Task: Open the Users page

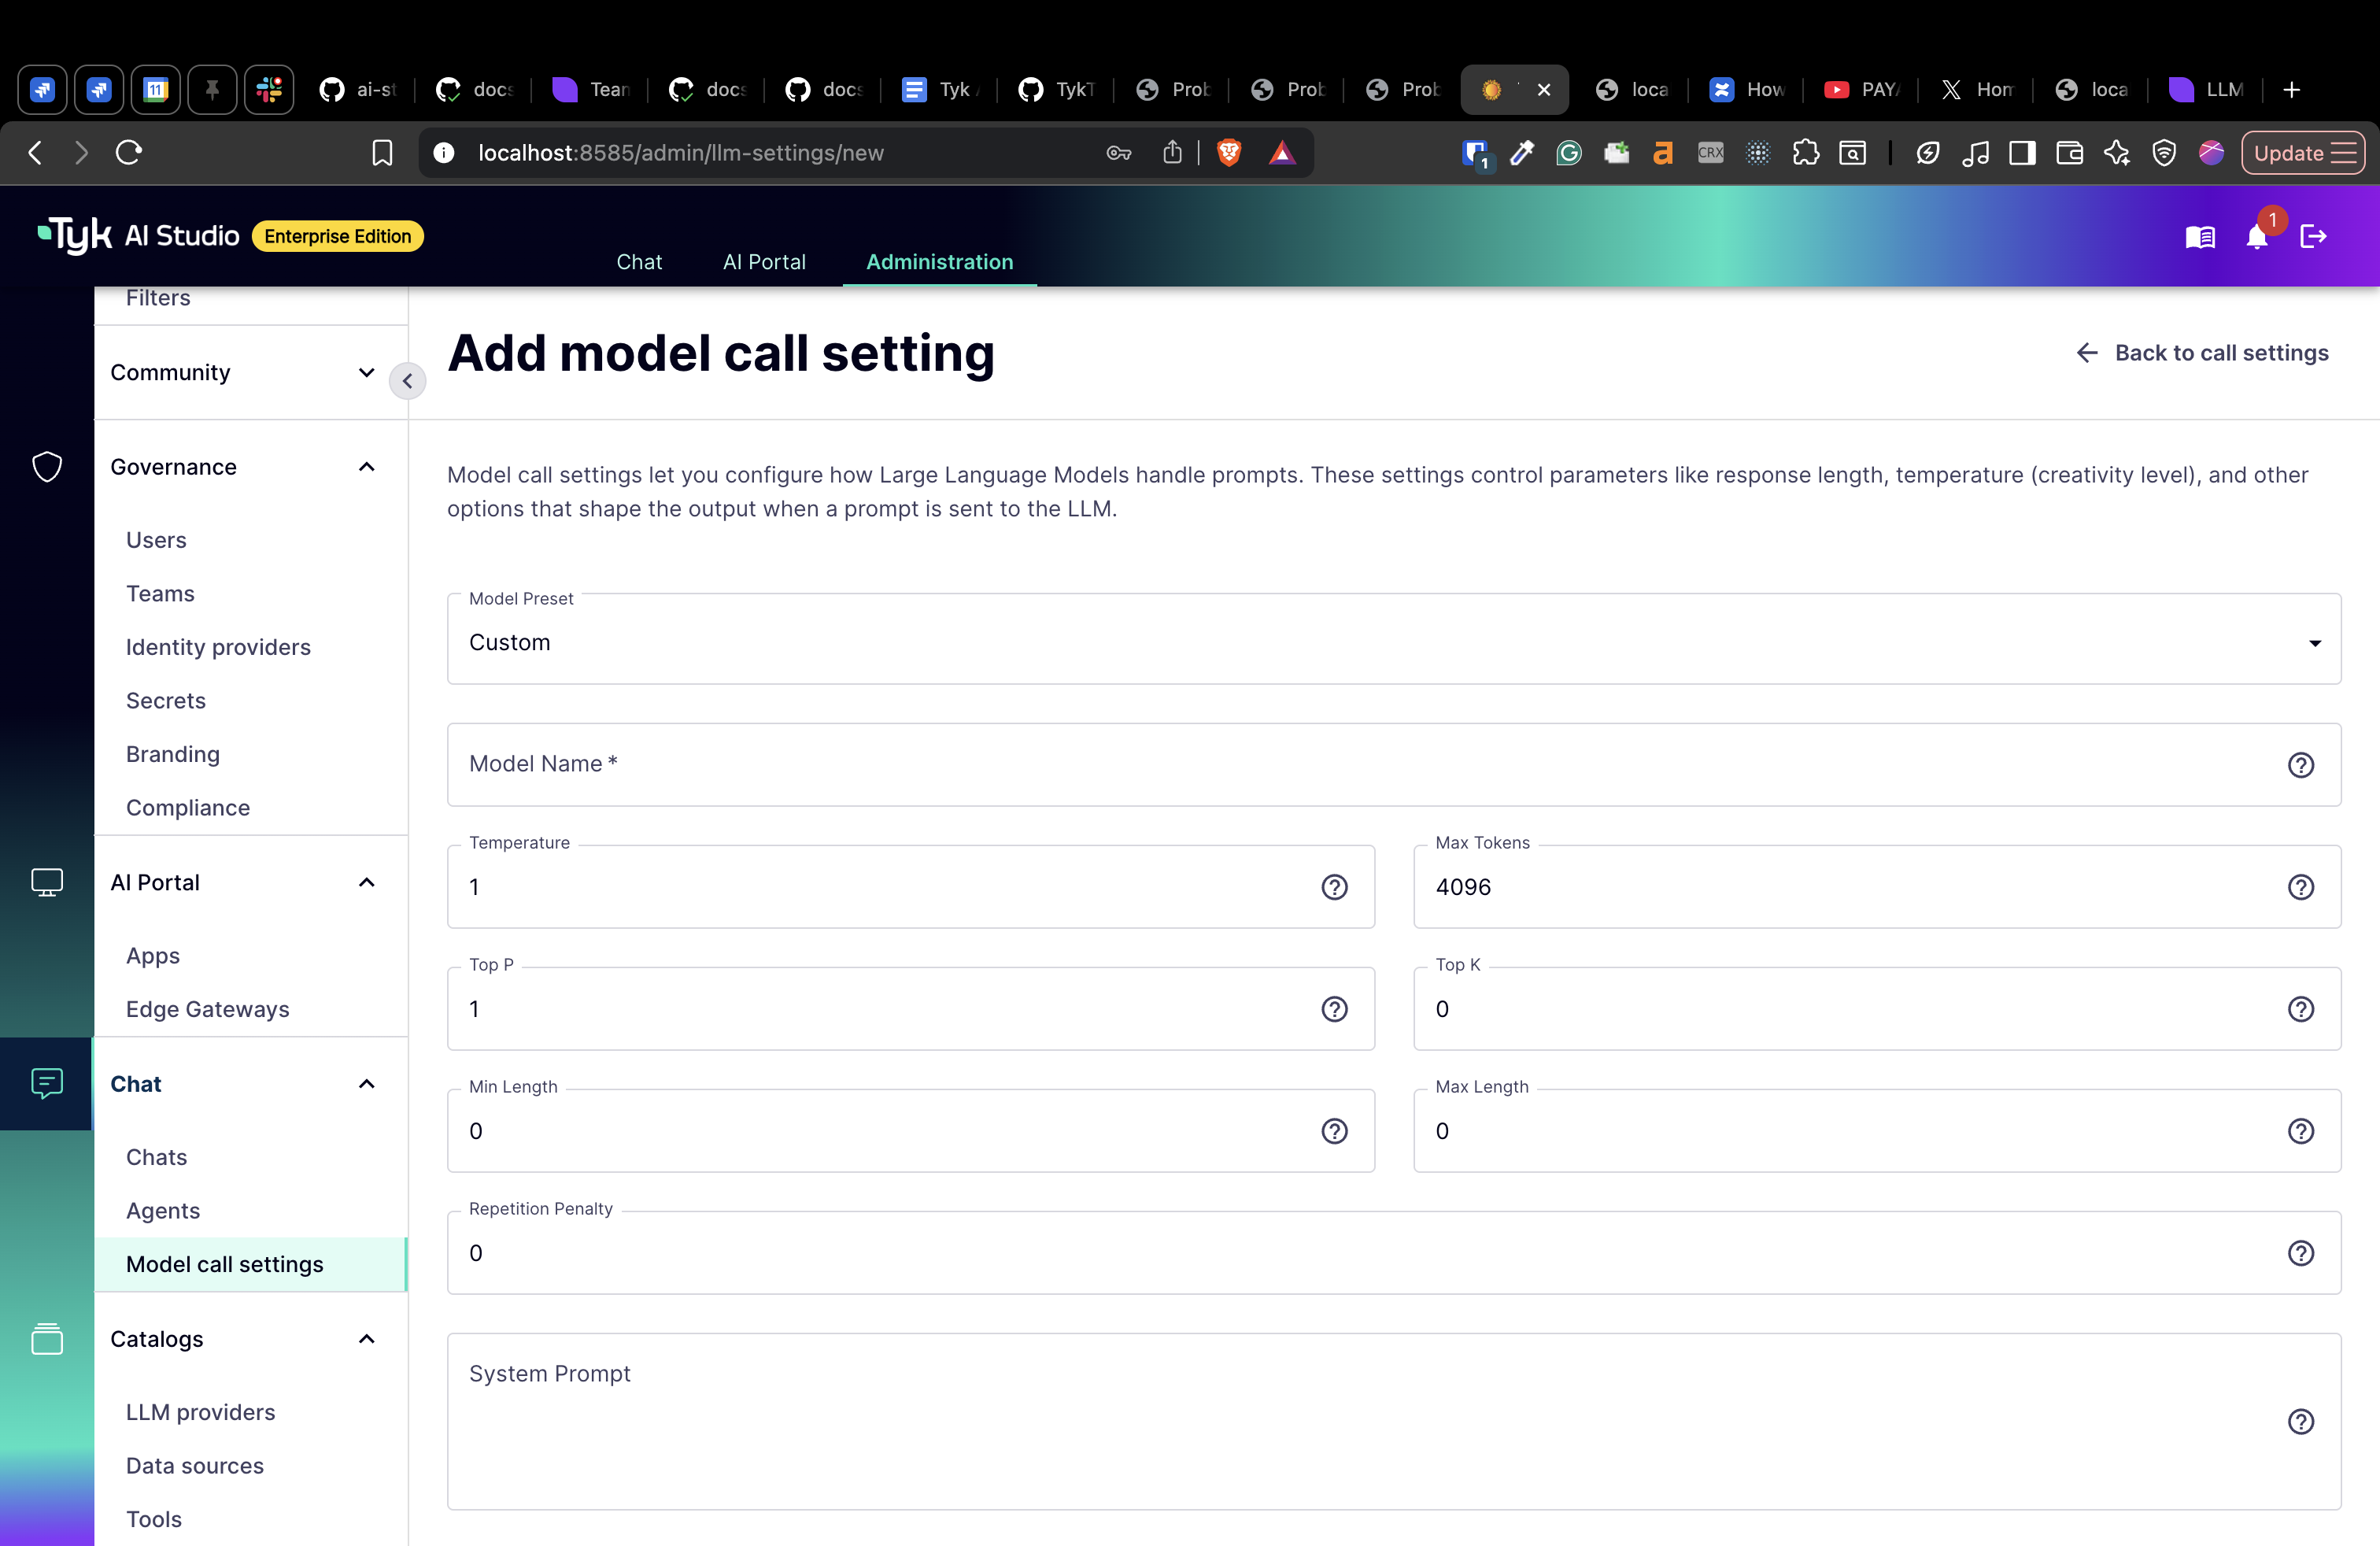Action: (x=156, y=539)
